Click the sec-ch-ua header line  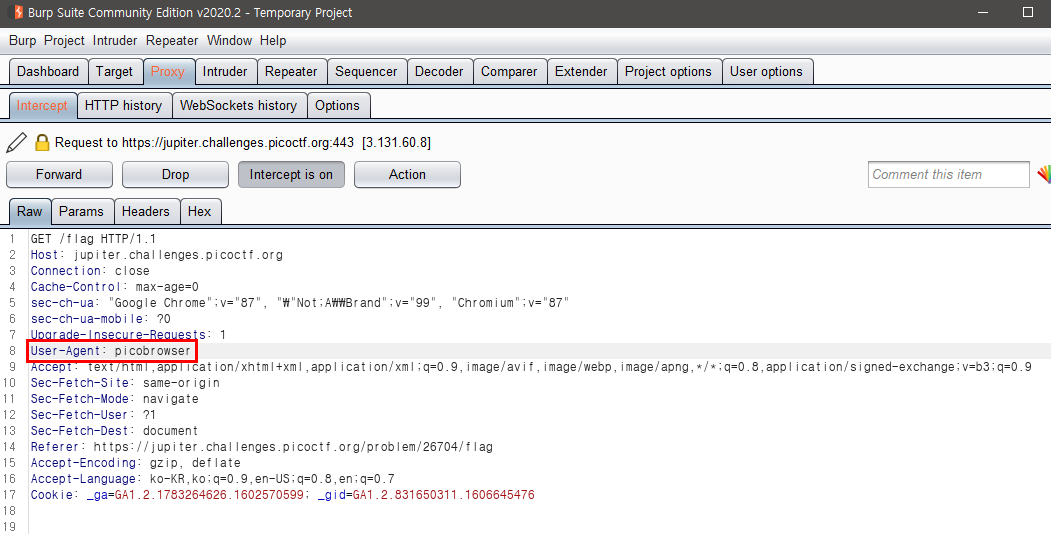click(x=300, y=303)
